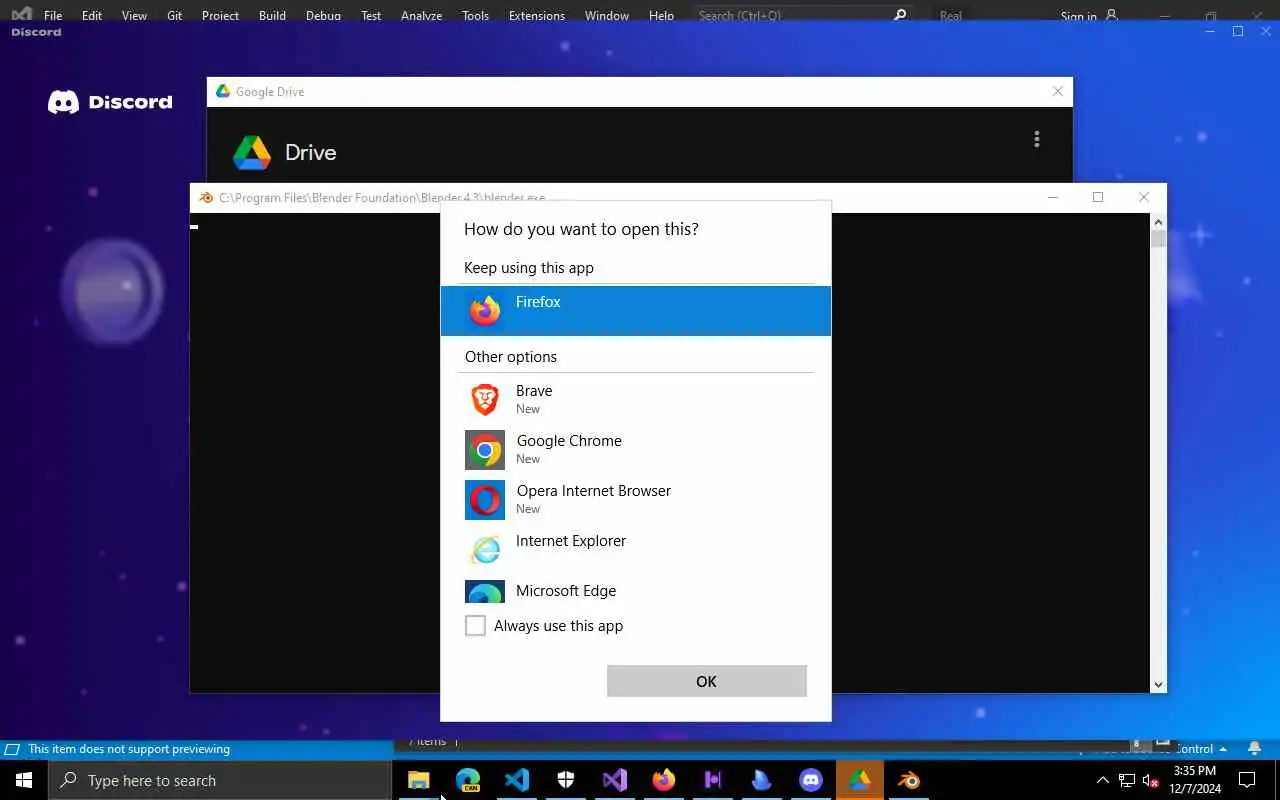Open Visual Studio Analyze menu
This screenshot has height=800, width=1280.
coord(421,16)
